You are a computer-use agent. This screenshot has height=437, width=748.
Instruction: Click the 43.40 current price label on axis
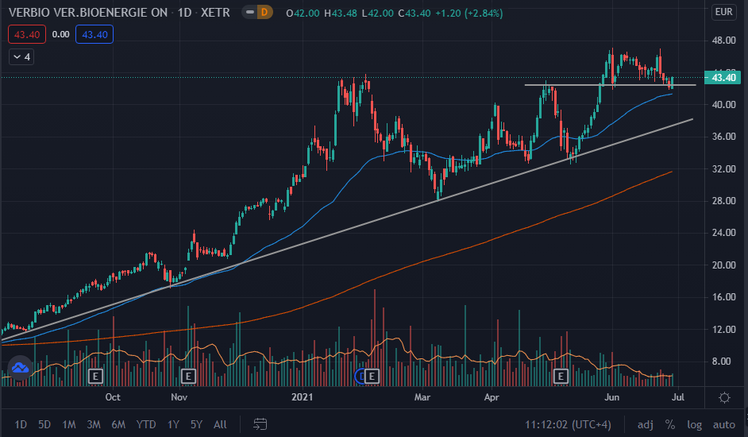723,77
